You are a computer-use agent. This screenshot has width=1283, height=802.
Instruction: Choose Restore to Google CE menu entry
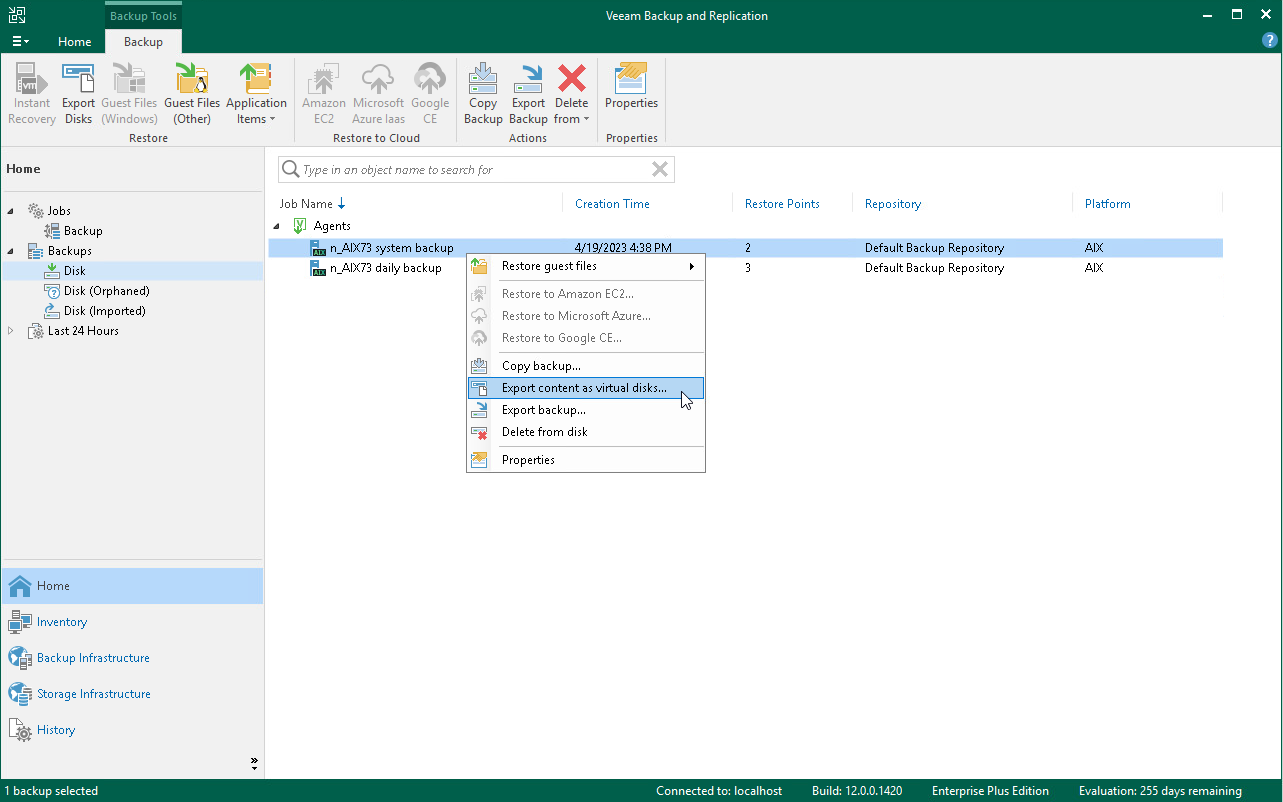click(586, 338)
